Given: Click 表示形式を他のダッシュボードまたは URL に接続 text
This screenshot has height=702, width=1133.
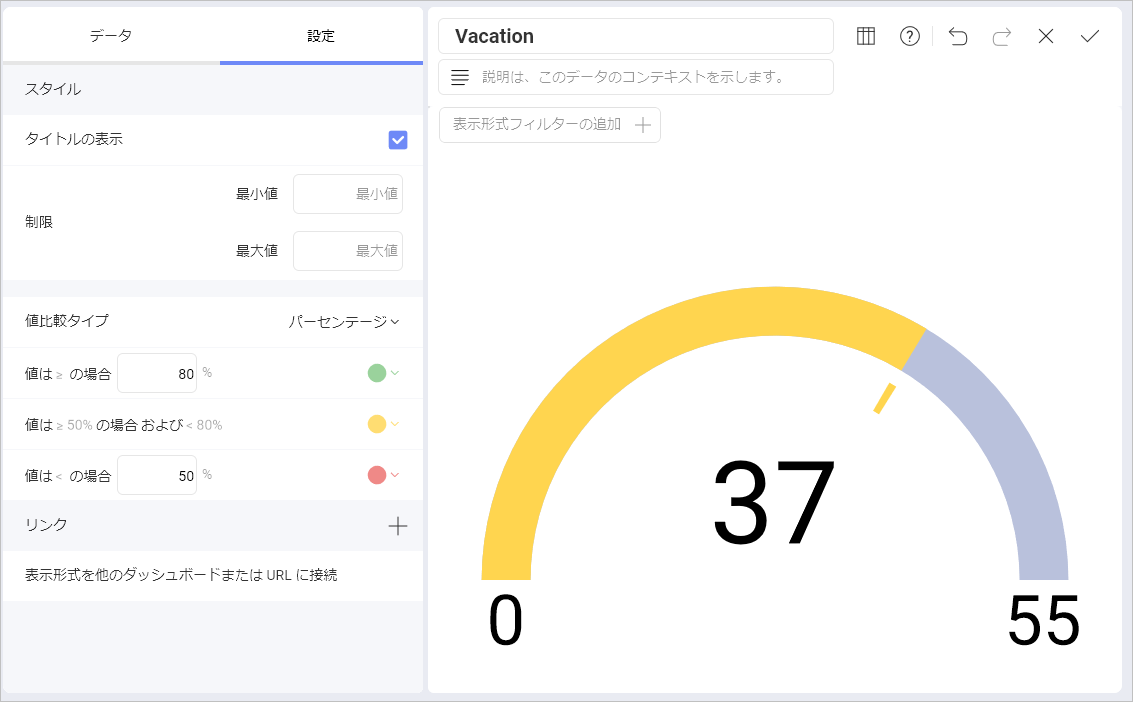Looking at the screenshot, I should point(181,575).
